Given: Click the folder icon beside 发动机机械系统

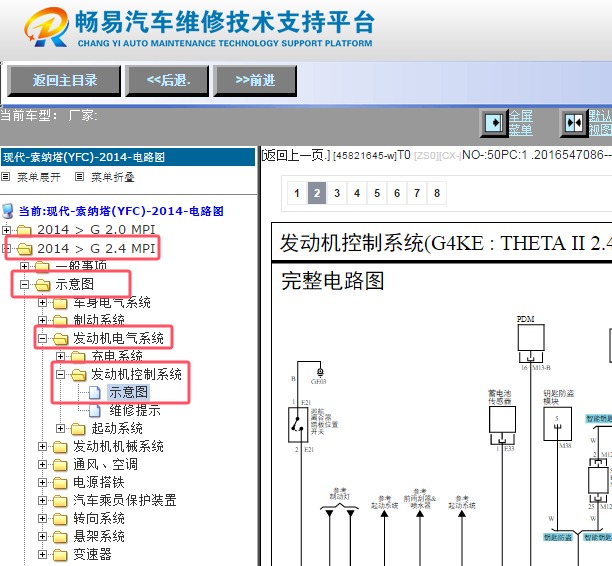Looking at the screenshot, I should pos(60,447).
